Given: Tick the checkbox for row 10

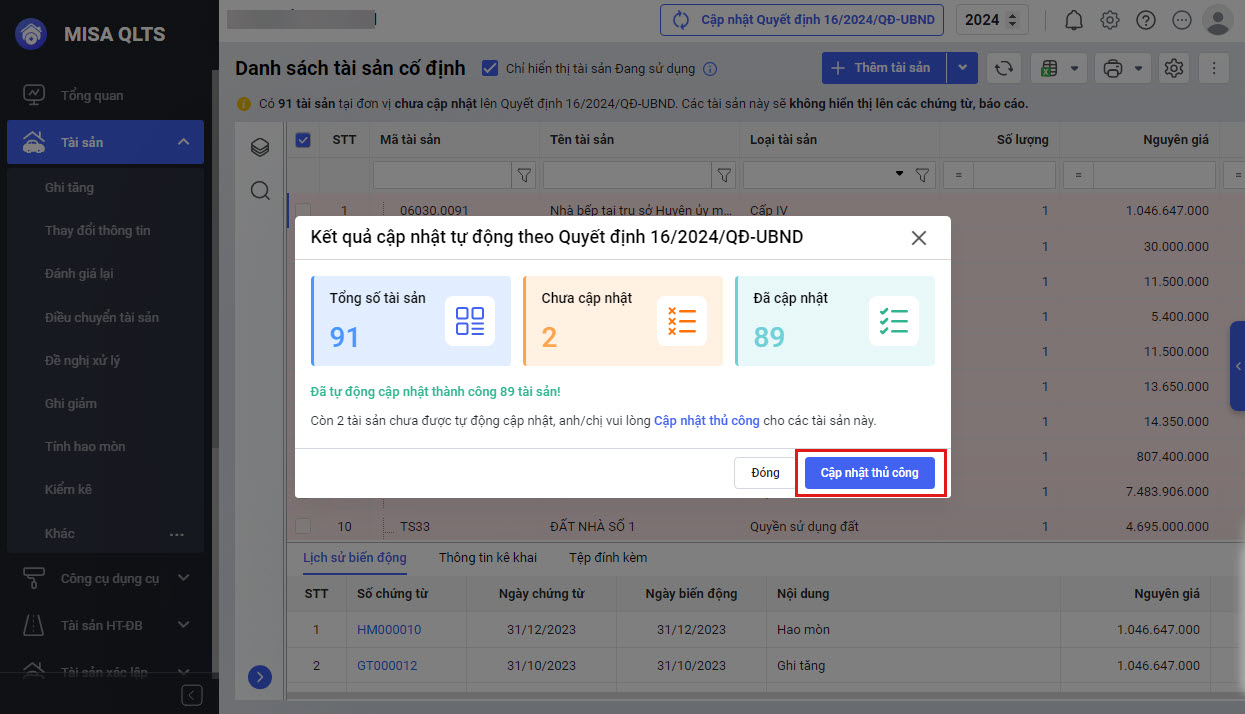Looking at the screenshot, I should (x=303, y=526).
